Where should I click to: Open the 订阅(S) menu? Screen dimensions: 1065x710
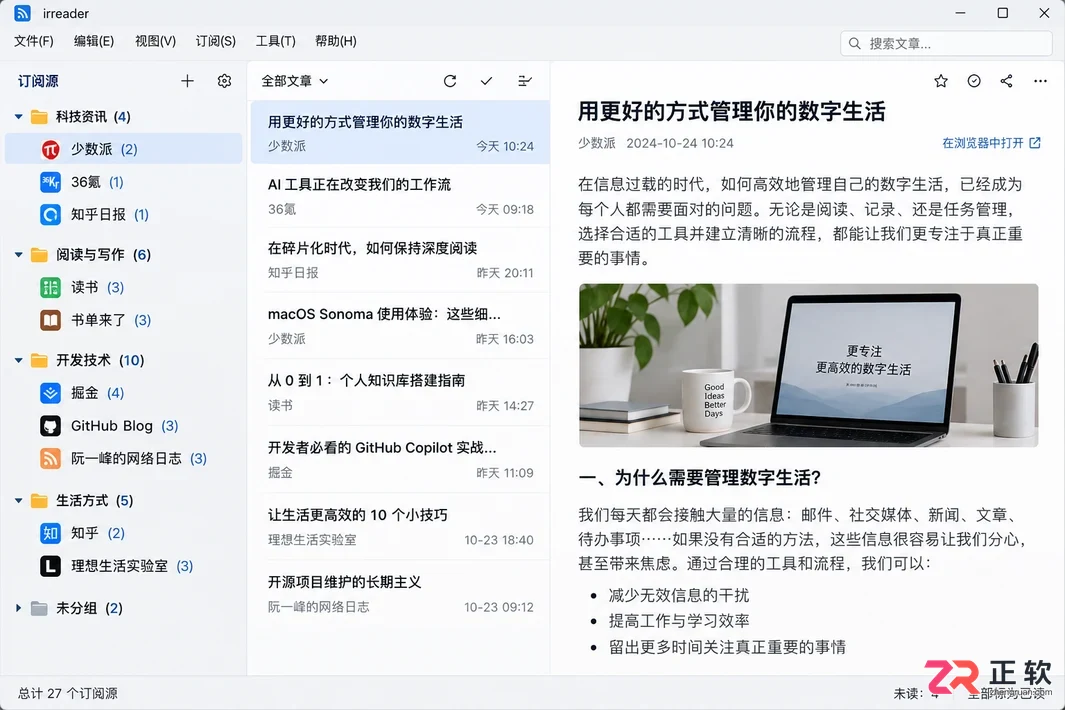coord(215,41)
